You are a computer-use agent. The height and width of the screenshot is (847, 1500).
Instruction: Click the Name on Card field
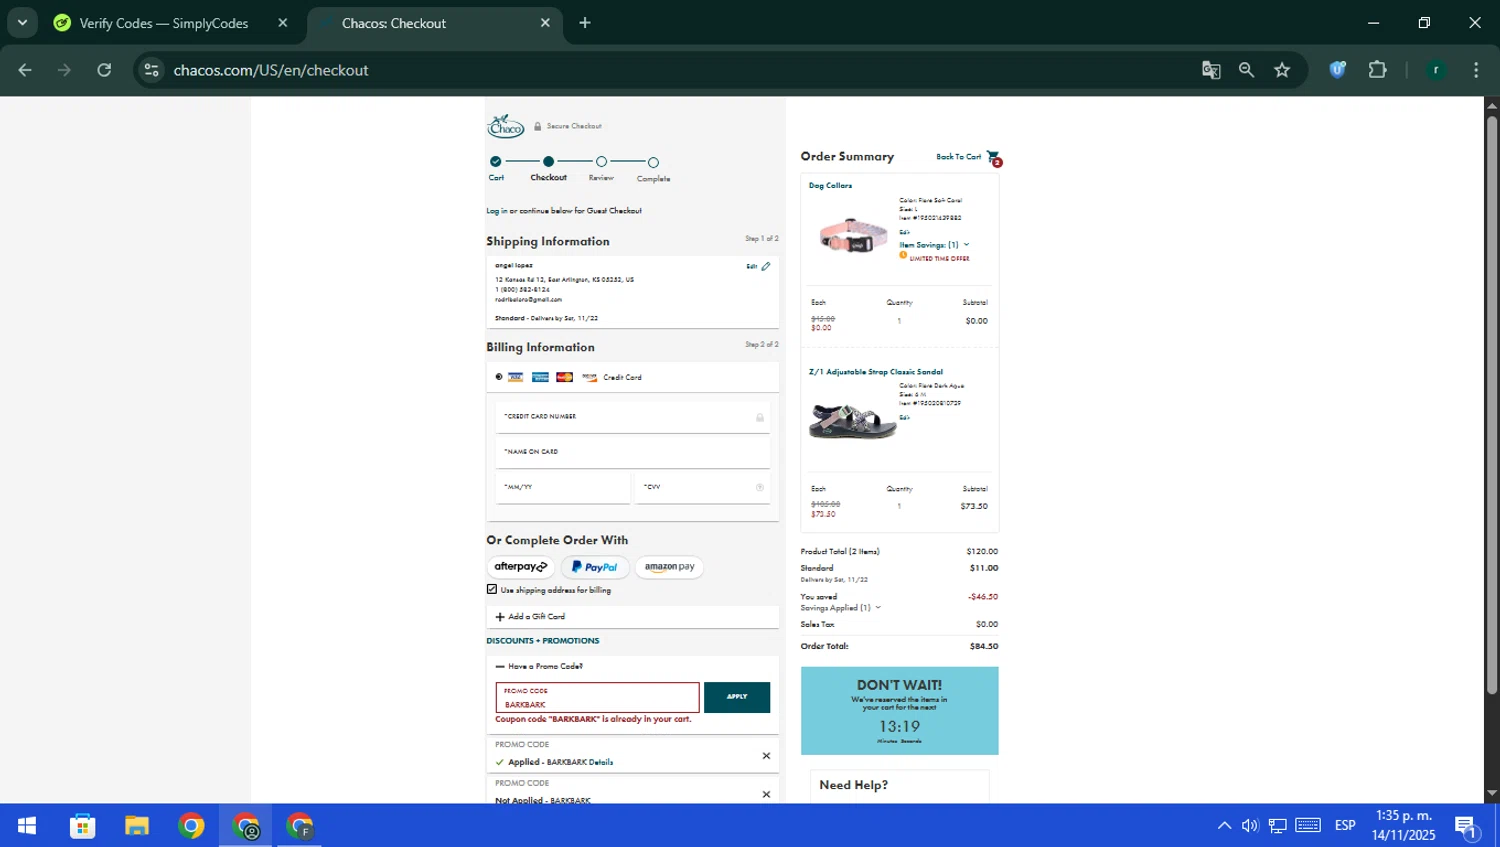tap(633, 452)
